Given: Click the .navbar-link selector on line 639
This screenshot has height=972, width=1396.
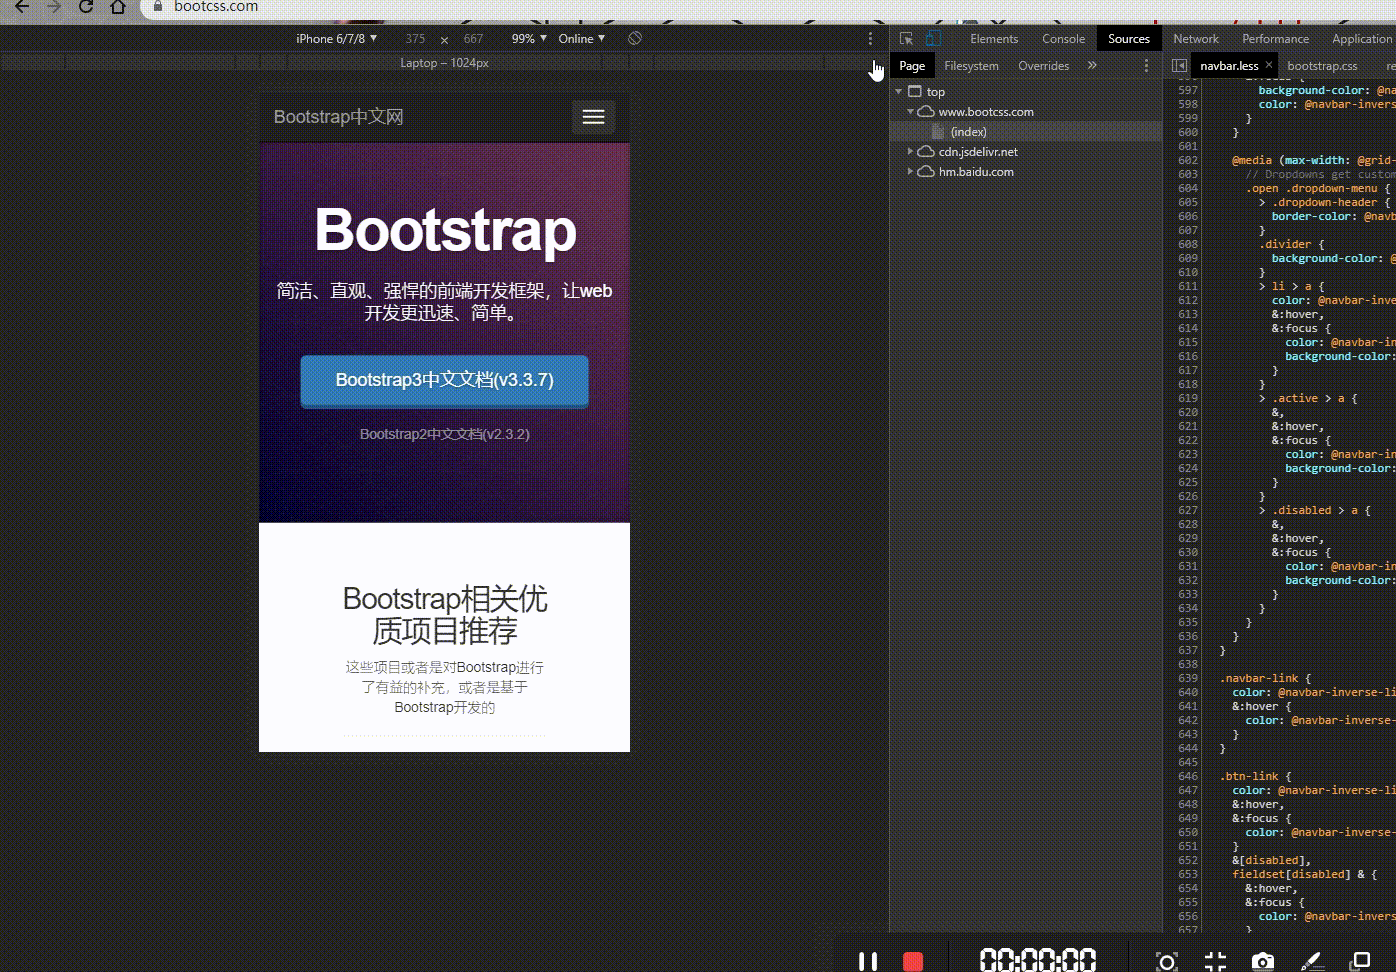Looking at the screenshot, I should [1259, 678].
